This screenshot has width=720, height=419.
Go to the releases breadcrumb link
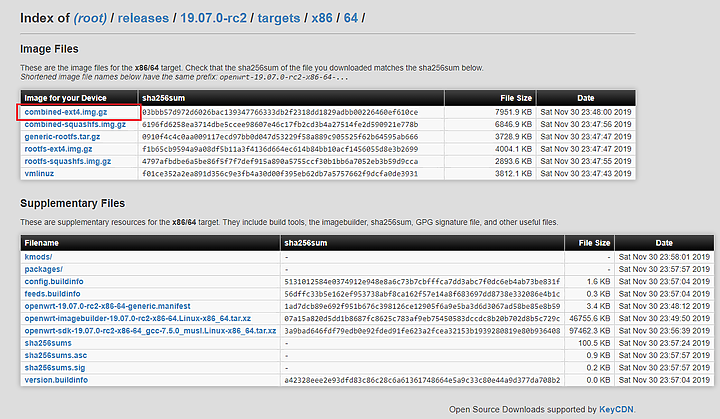pyautogui.click(x=143, y=18)
